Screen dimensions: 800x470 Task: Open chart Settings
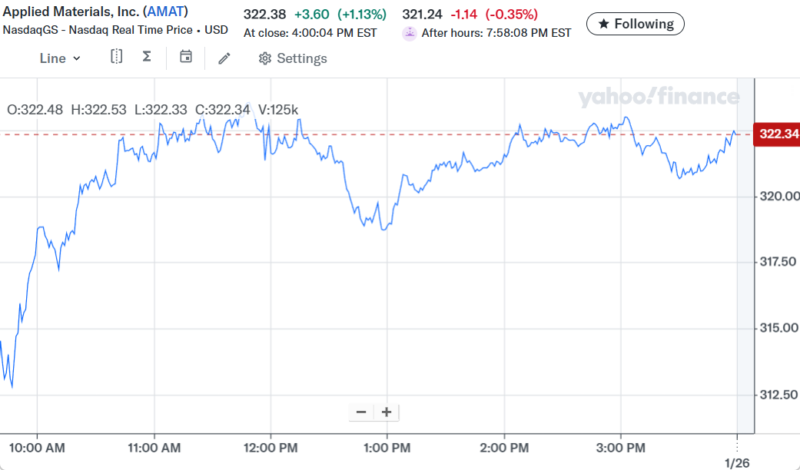[292, 58]
